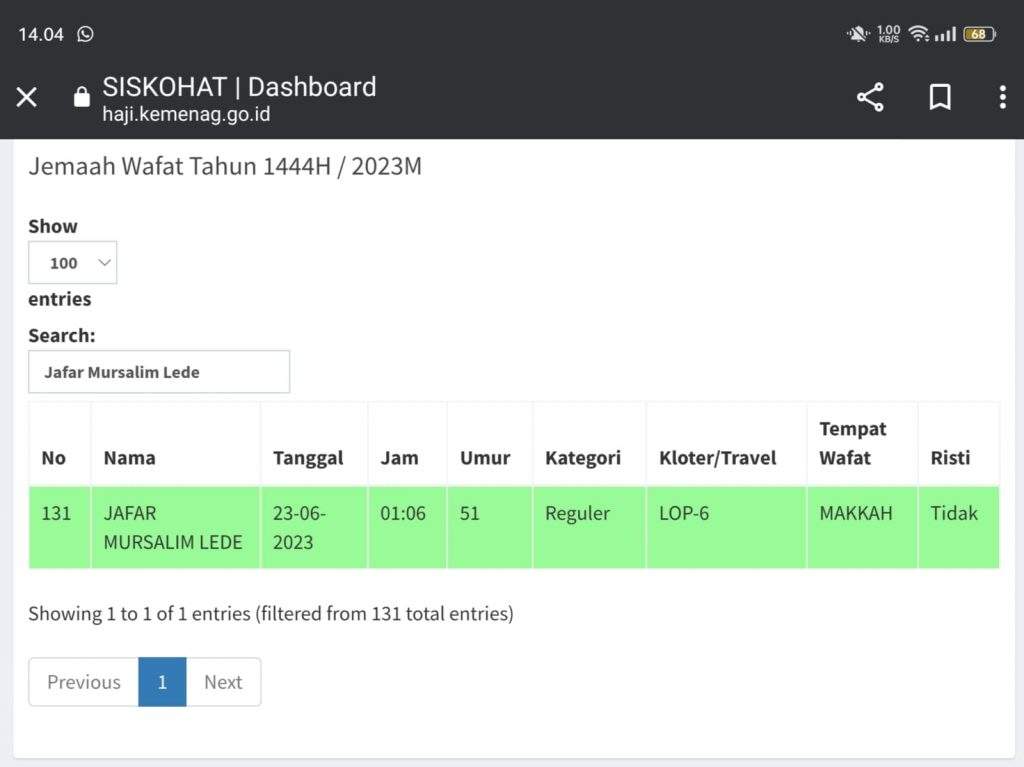Click the search field containing Jafar Mursalim Lede
The width and height of the screenshot is (1024, 767).
pos(159,372)
